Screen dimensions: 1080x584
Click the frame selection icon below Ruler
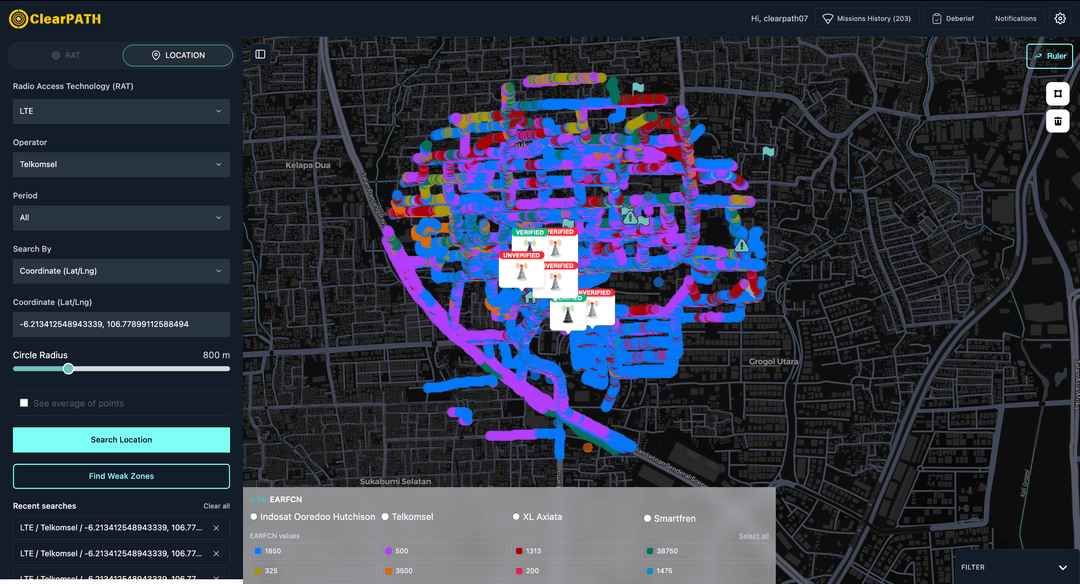(1057, 94)
